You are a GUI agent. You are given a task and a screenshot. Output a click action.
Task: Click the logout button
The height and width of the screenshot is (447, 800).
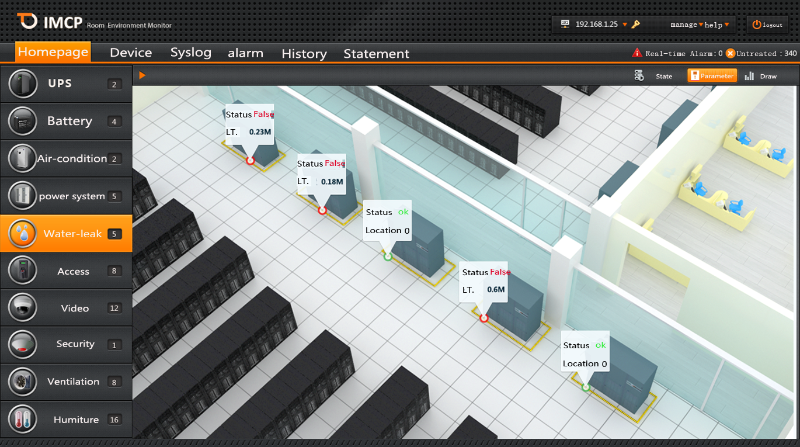click(x=768, y=23)
